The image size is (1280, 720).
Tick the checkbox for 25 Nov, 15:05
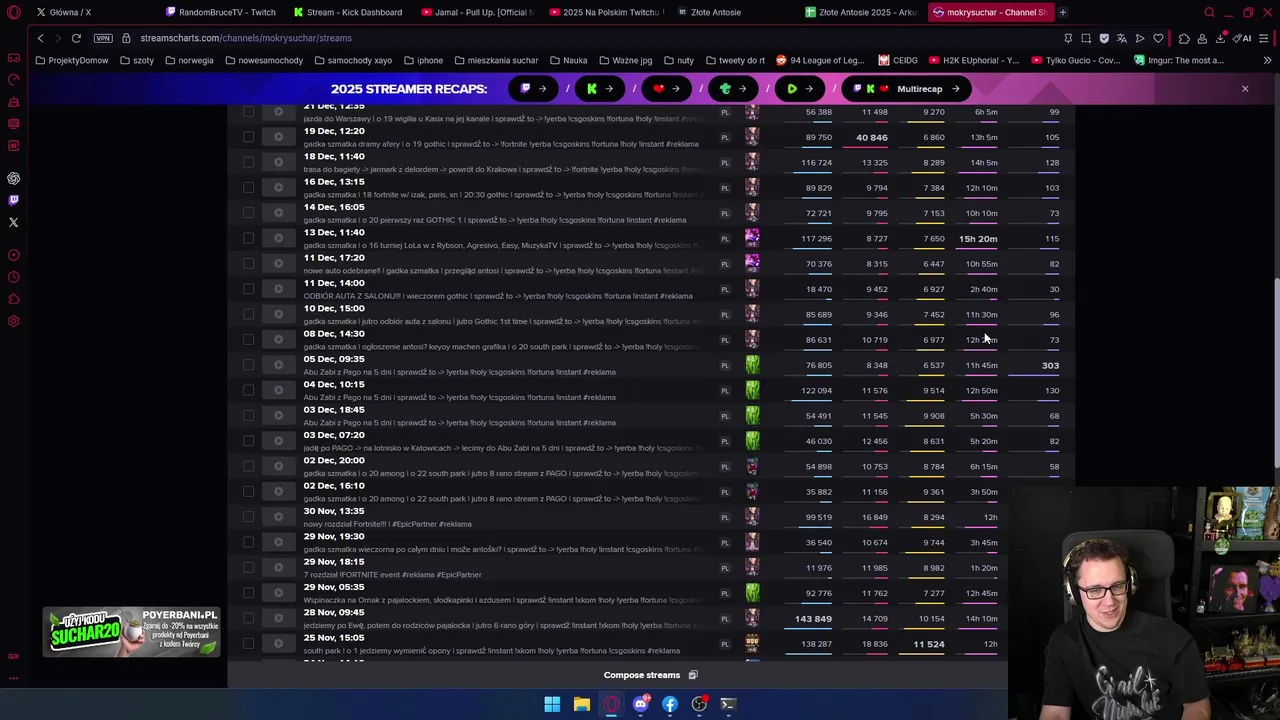248,643
